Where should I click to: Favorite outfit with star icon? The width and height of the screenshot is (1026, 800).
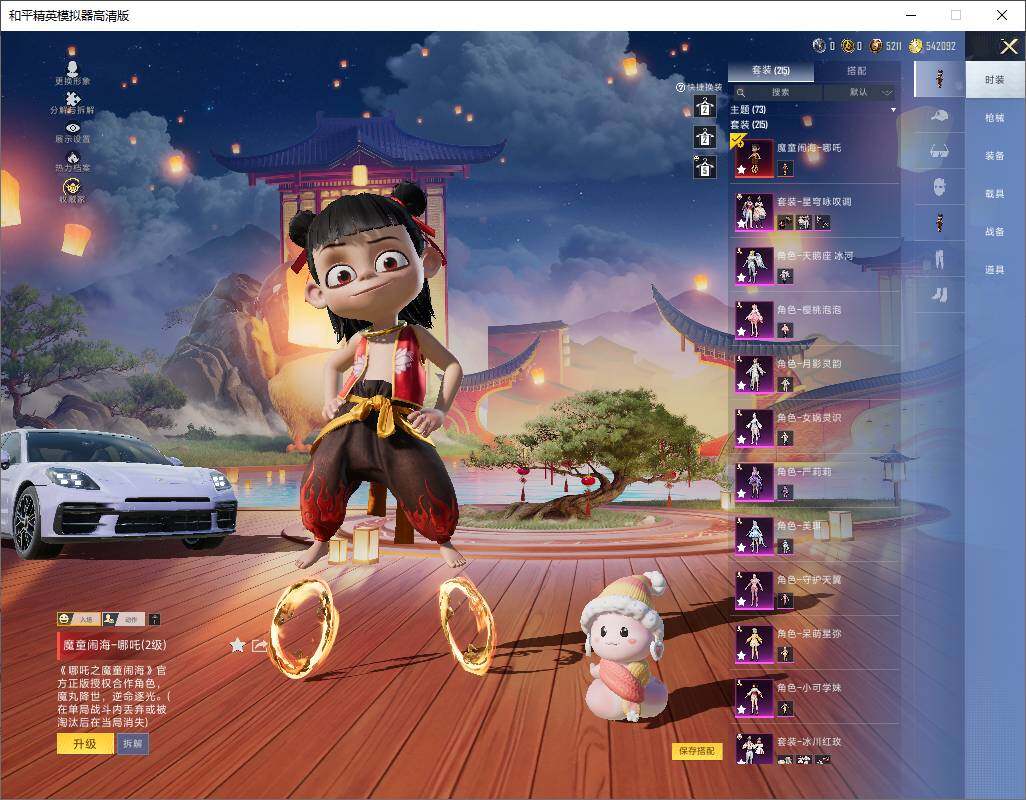(x=238, y=646)
